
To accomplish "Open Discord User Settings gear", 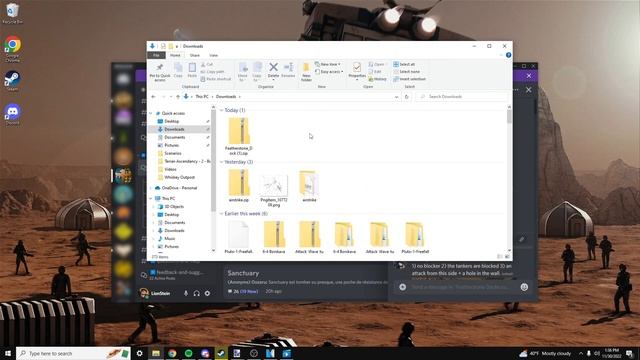I will click(x=207, y=293).
